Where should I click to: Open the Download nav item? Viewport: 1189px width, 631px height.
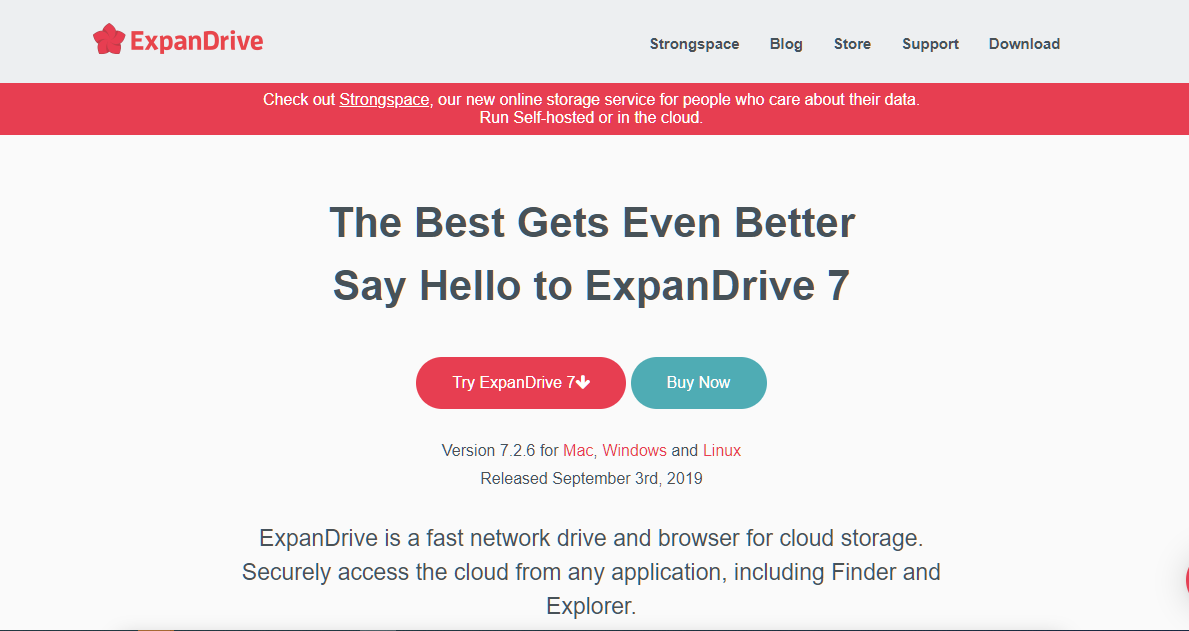coord(1024,44)
